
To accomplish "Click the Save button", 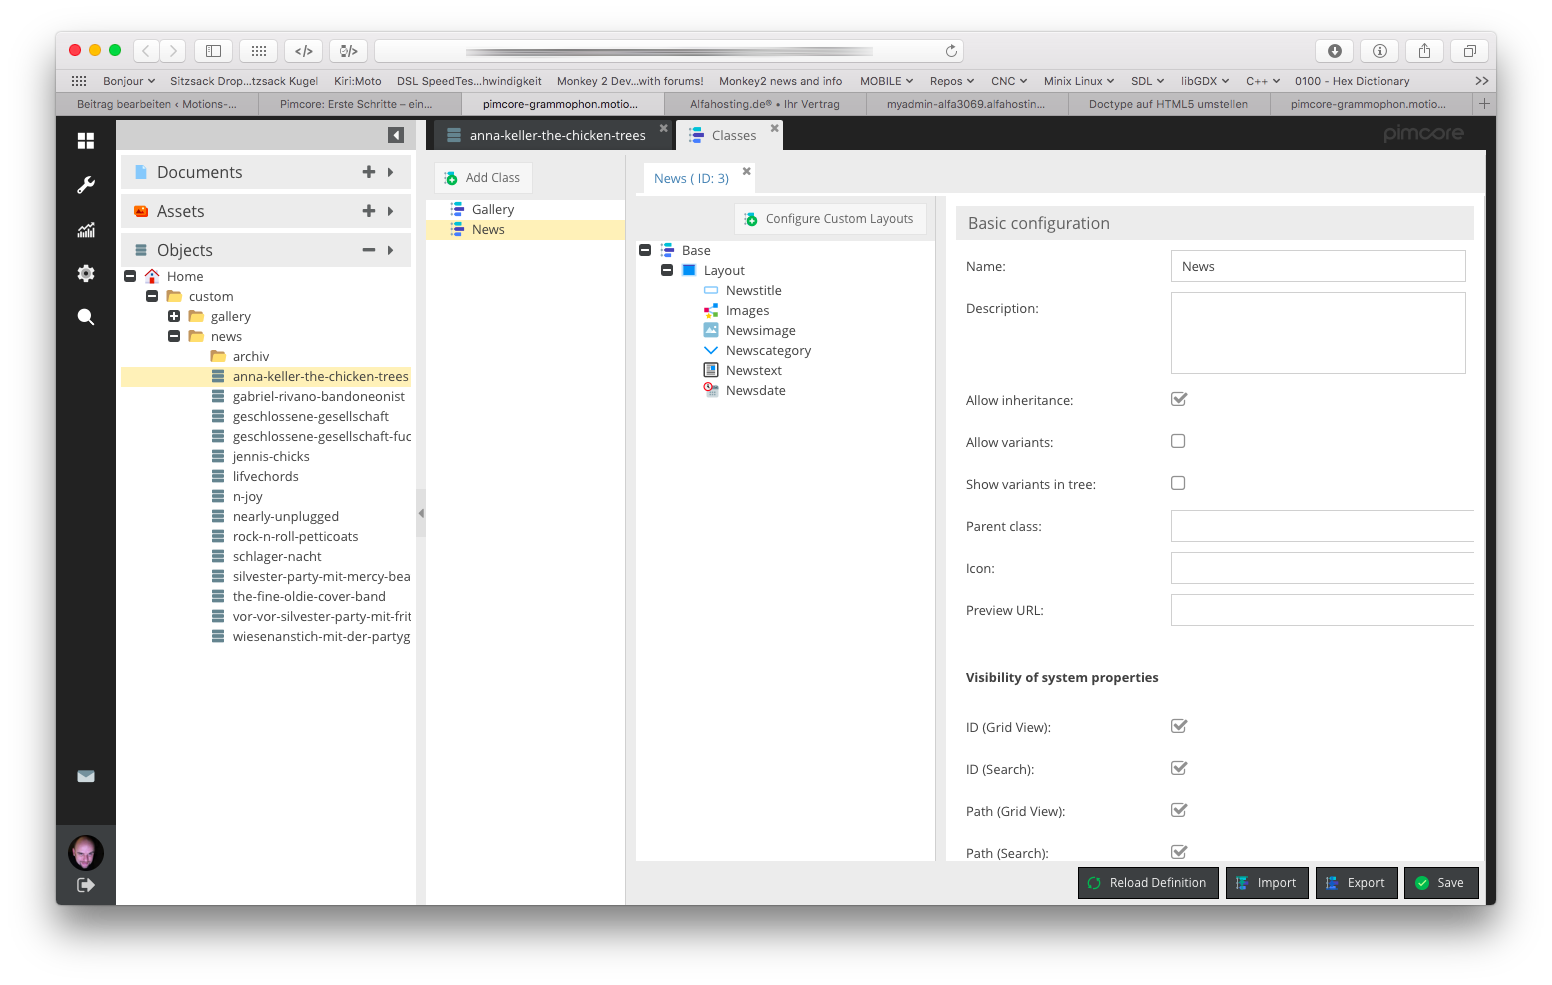I will pos(1440,883).
